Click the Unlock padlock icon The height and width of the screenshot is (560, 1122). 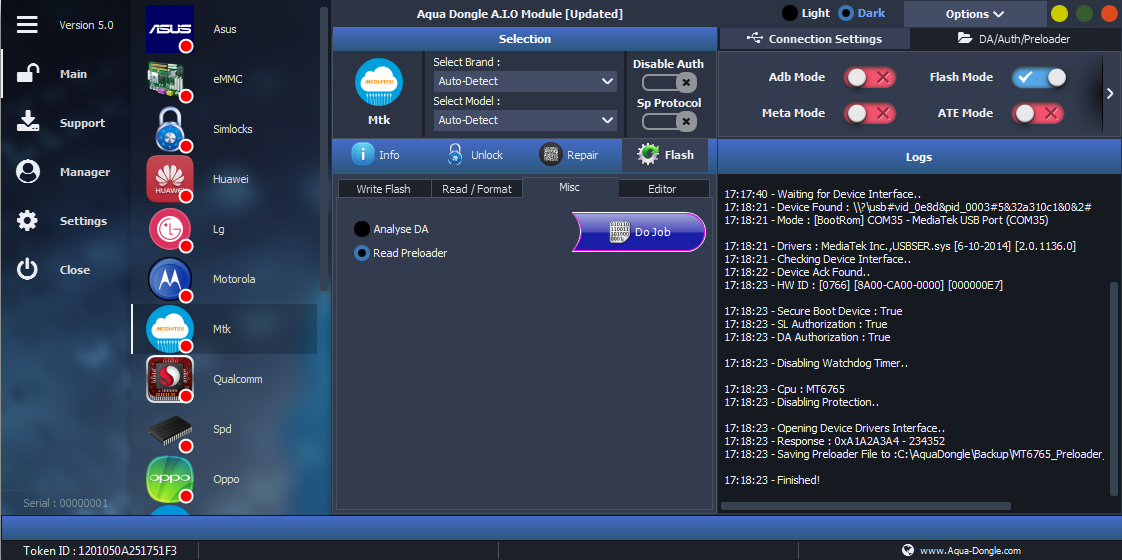(x=454, y=154)
